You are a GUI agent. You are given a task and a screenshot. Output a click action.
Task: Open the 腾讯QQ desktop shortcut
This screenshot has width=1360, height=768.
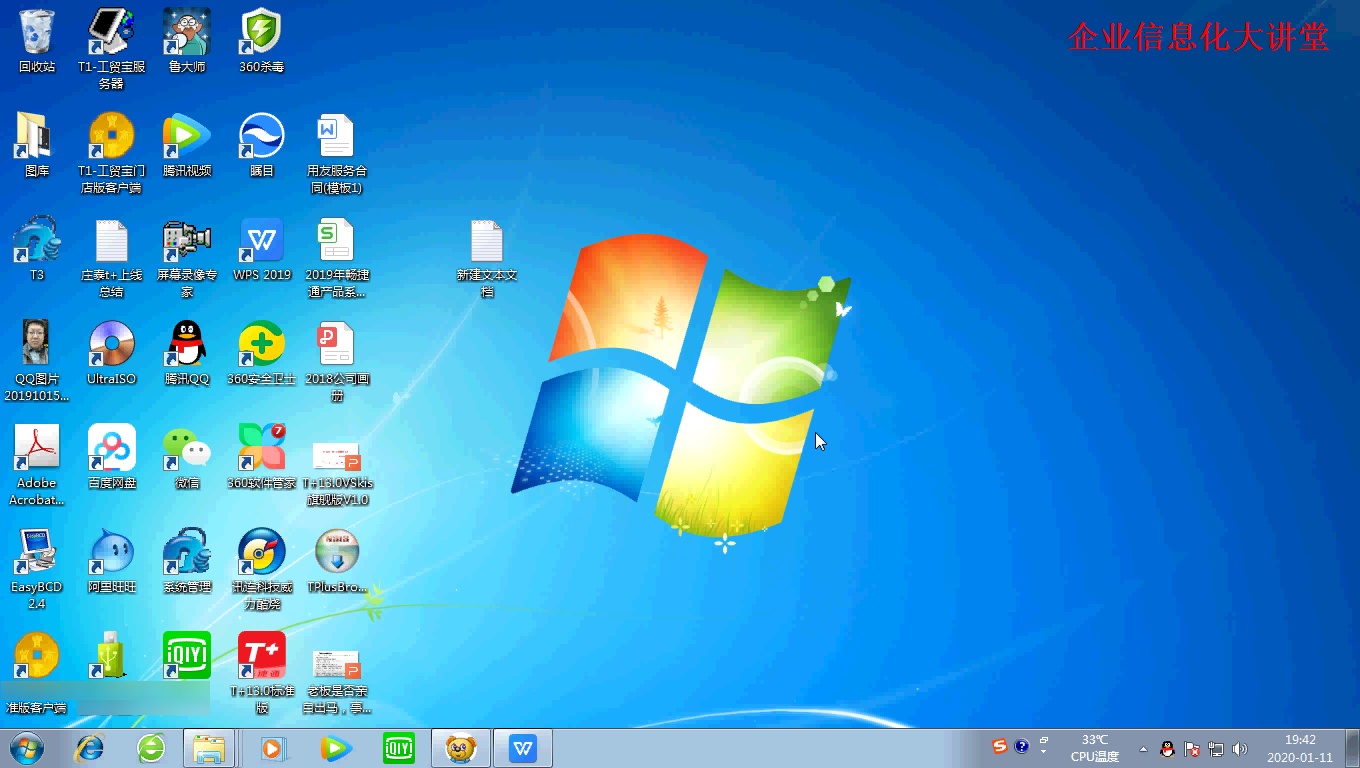click(187, 353)
